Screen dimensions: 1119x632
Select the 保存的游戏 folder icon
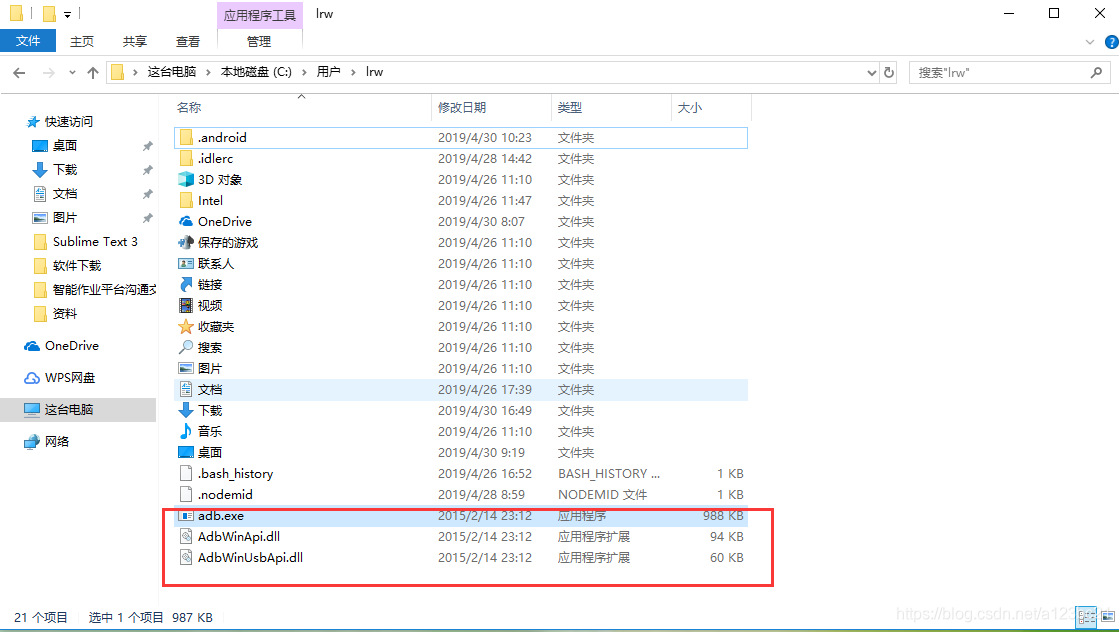tap(186, 243)
